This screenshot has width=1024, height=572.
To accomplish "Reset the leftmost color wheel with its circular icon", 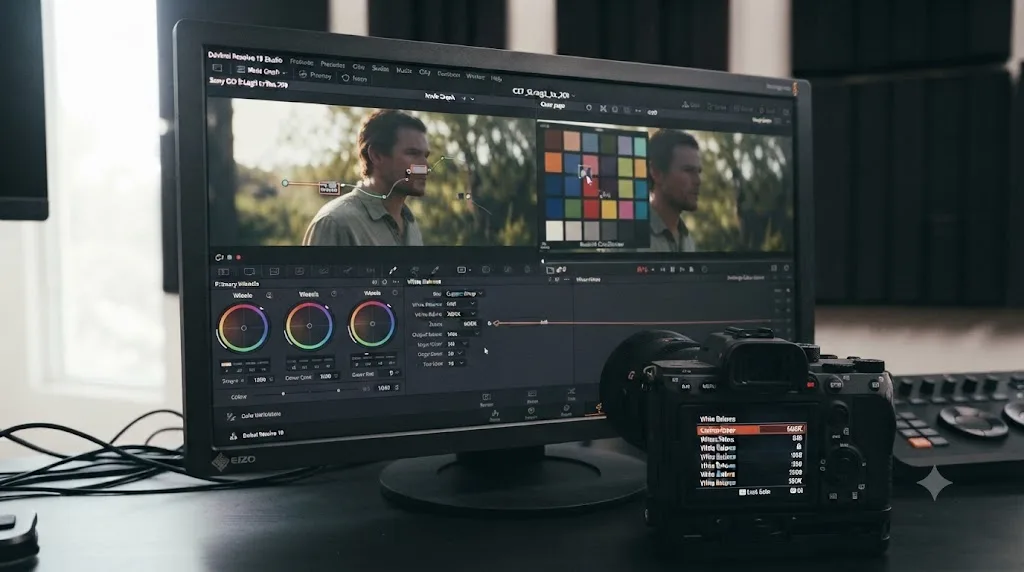I will coord(268,296).
